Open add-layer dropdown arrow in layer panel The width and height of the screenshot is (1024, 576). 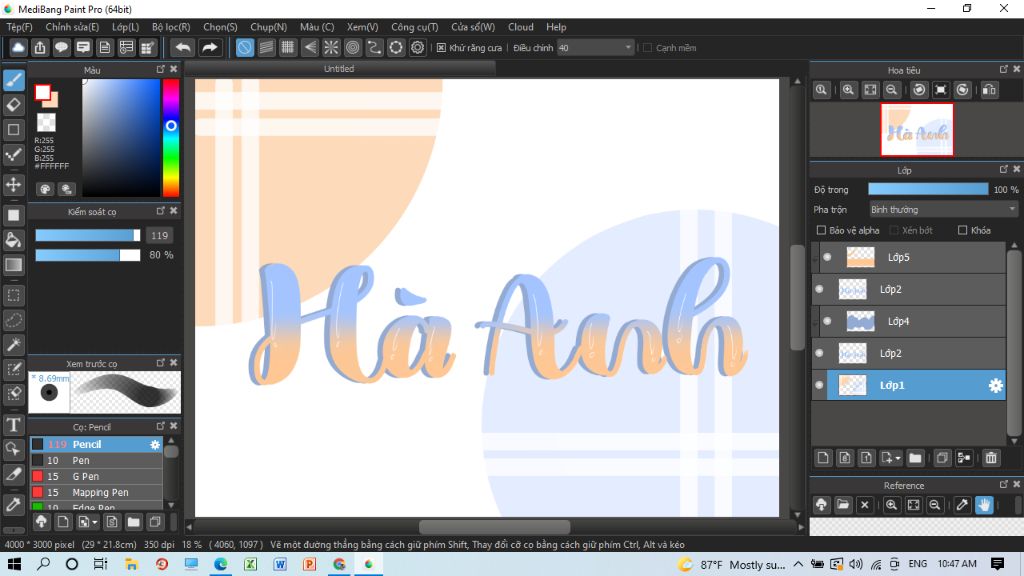(x=898, y=458)
